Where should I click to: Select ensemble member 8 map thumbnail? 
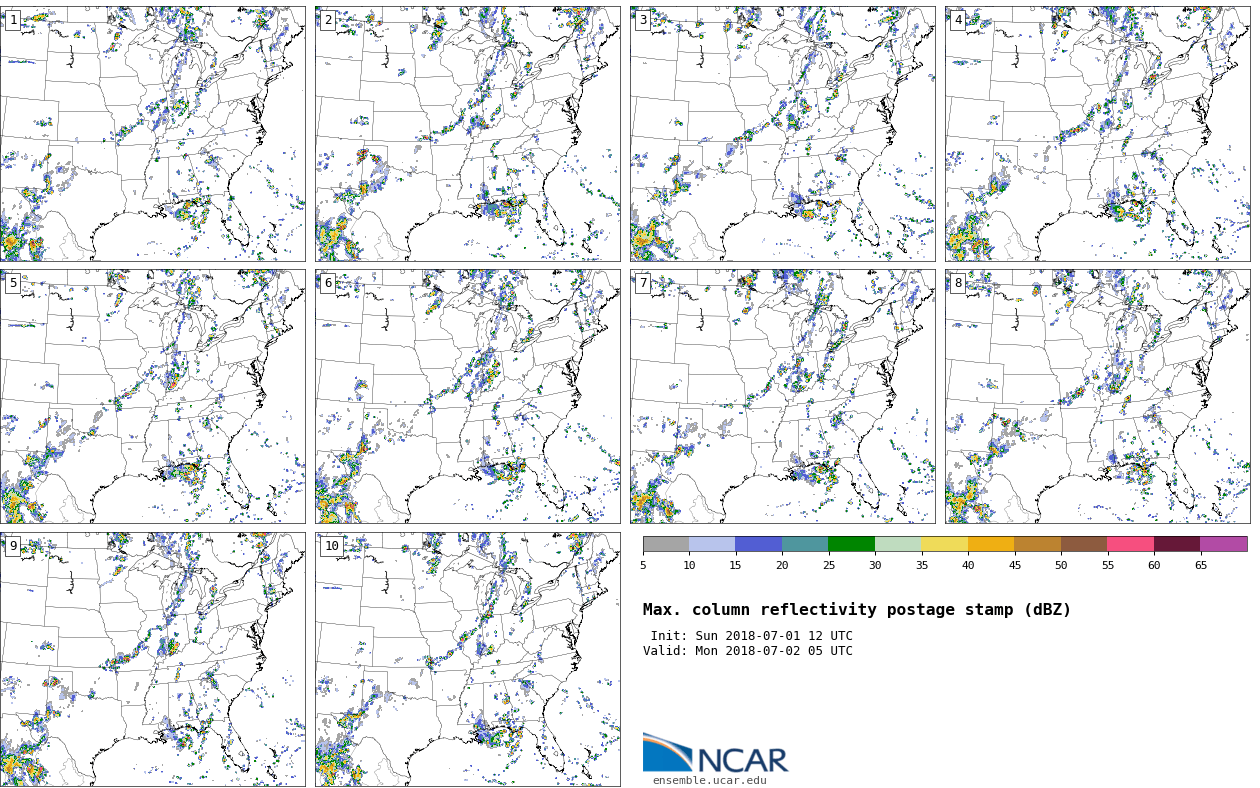click(1097, 396)
